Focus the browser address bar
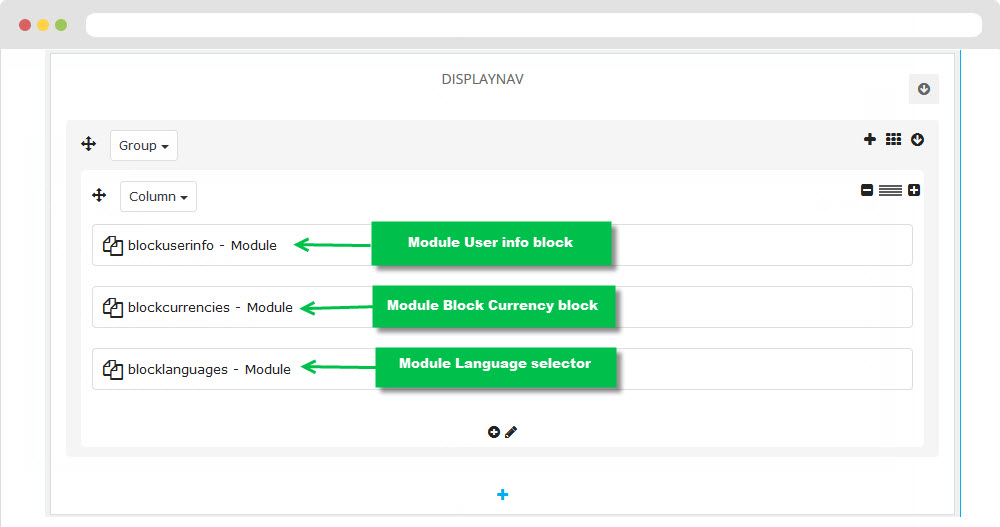This screenshot has height=527, width=1000. pyautogui.click(x=534, y=25)
